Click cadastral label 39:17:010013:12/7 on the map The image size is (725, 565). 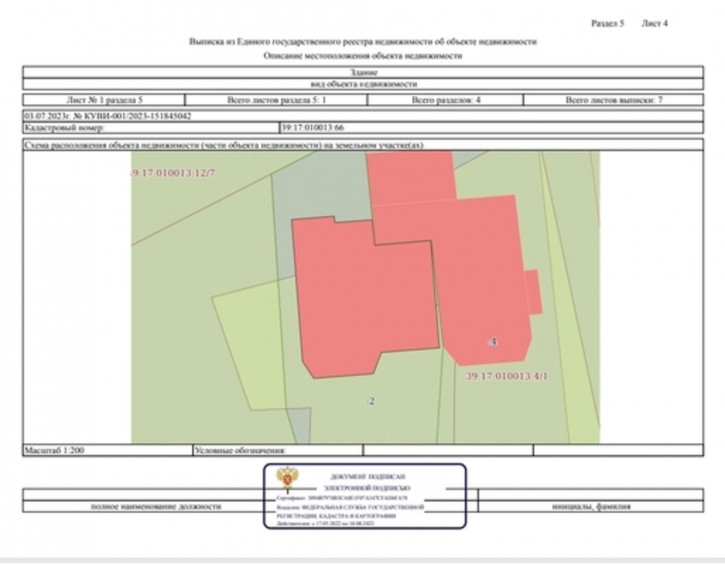point(173,173)
